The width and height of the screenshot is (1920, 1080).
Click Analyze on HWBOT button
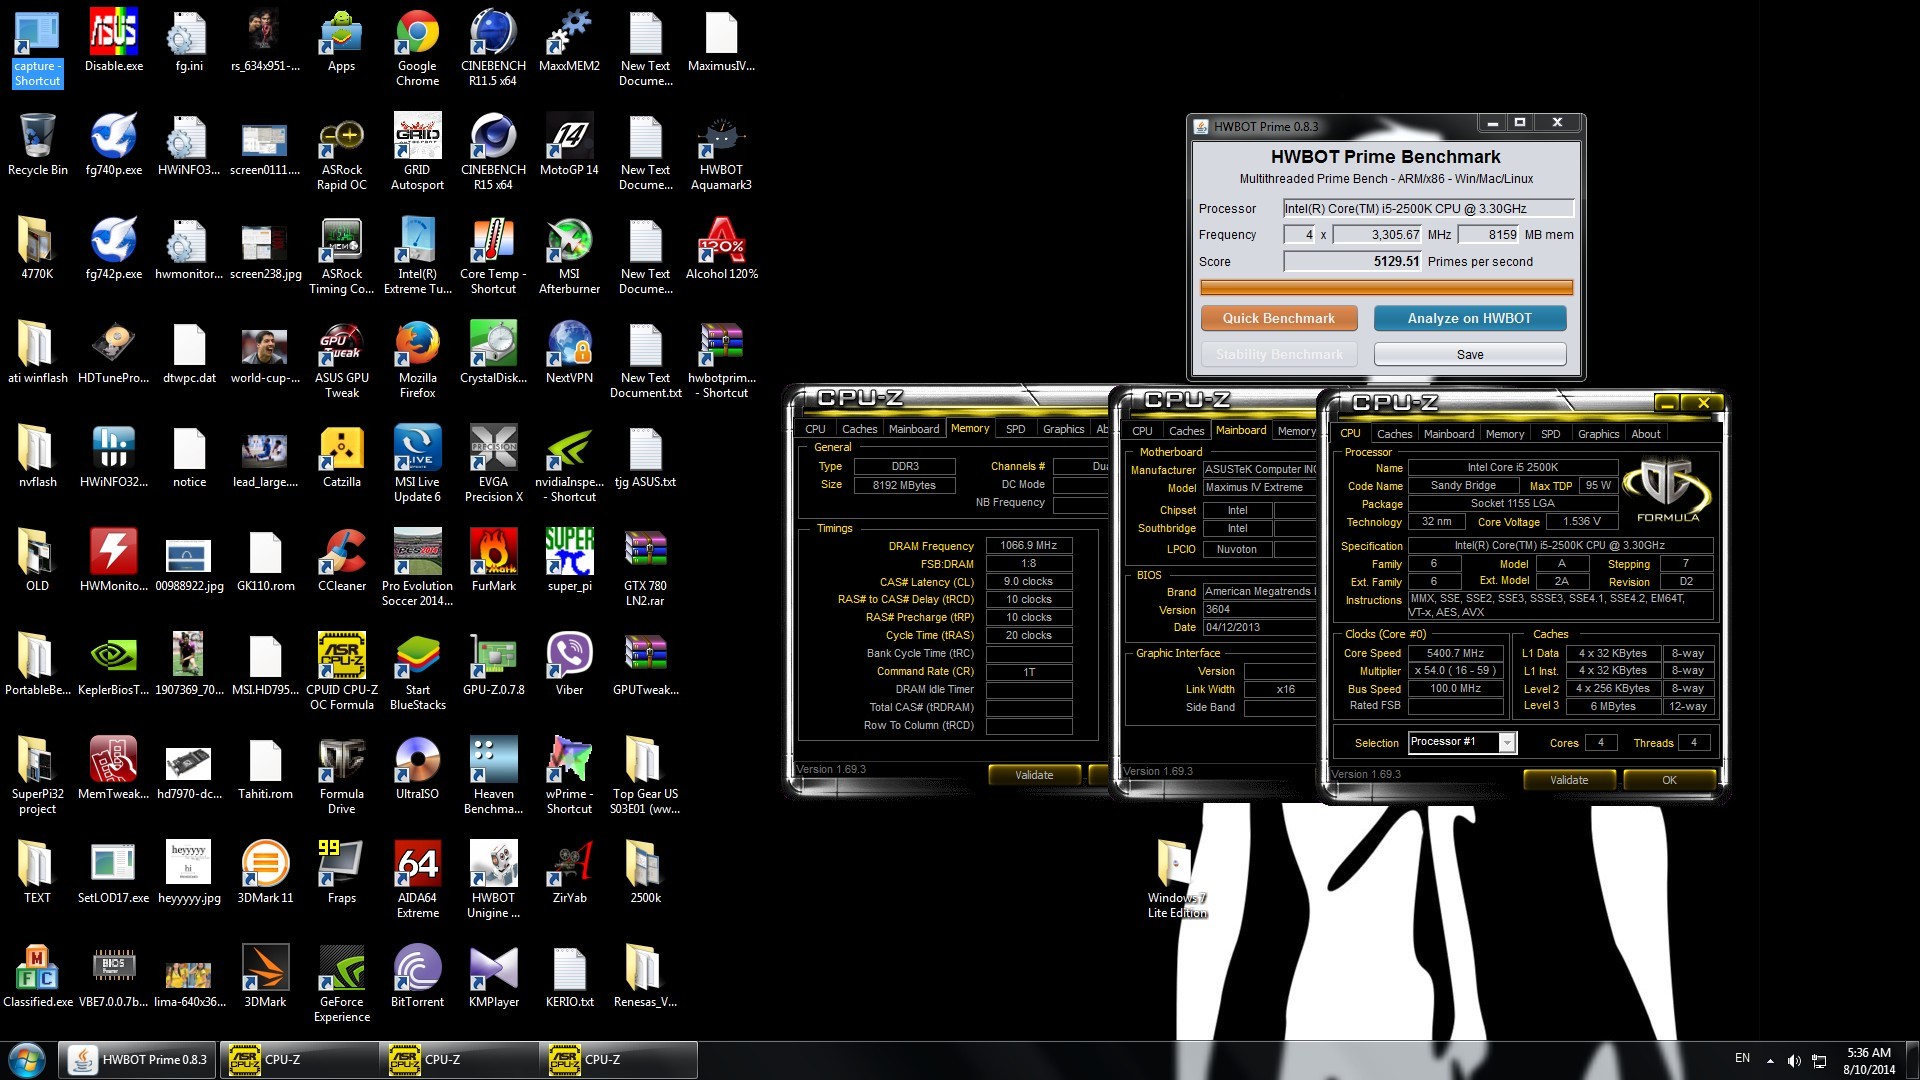[1469, 318]
